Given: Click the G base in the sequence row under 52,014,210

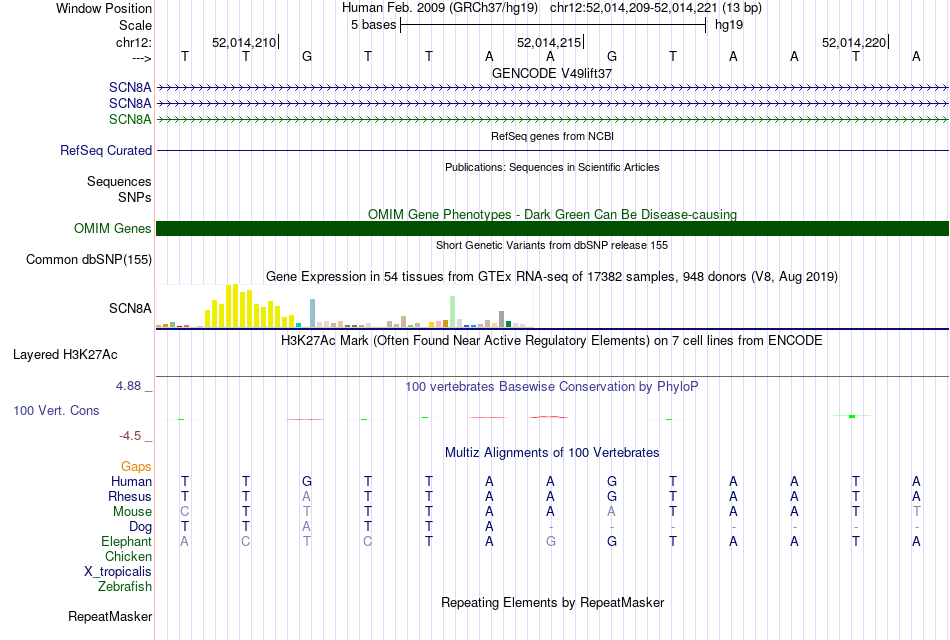Looking at the screenshot, I should pyautogui.click(x=307, y=56).
